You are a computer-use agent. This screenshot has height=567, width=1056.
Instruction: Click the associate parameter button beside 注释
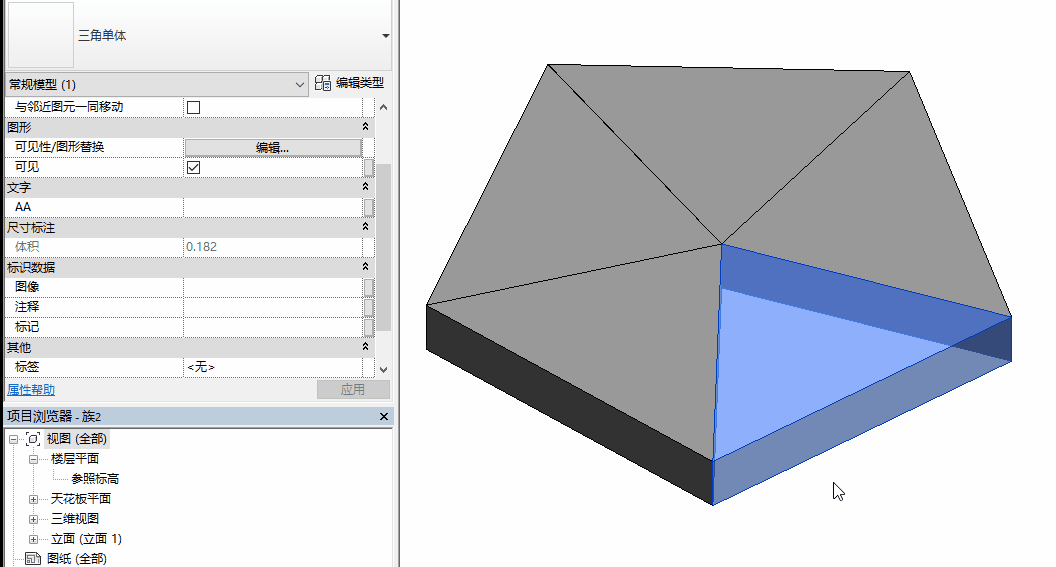click(368, 308)
